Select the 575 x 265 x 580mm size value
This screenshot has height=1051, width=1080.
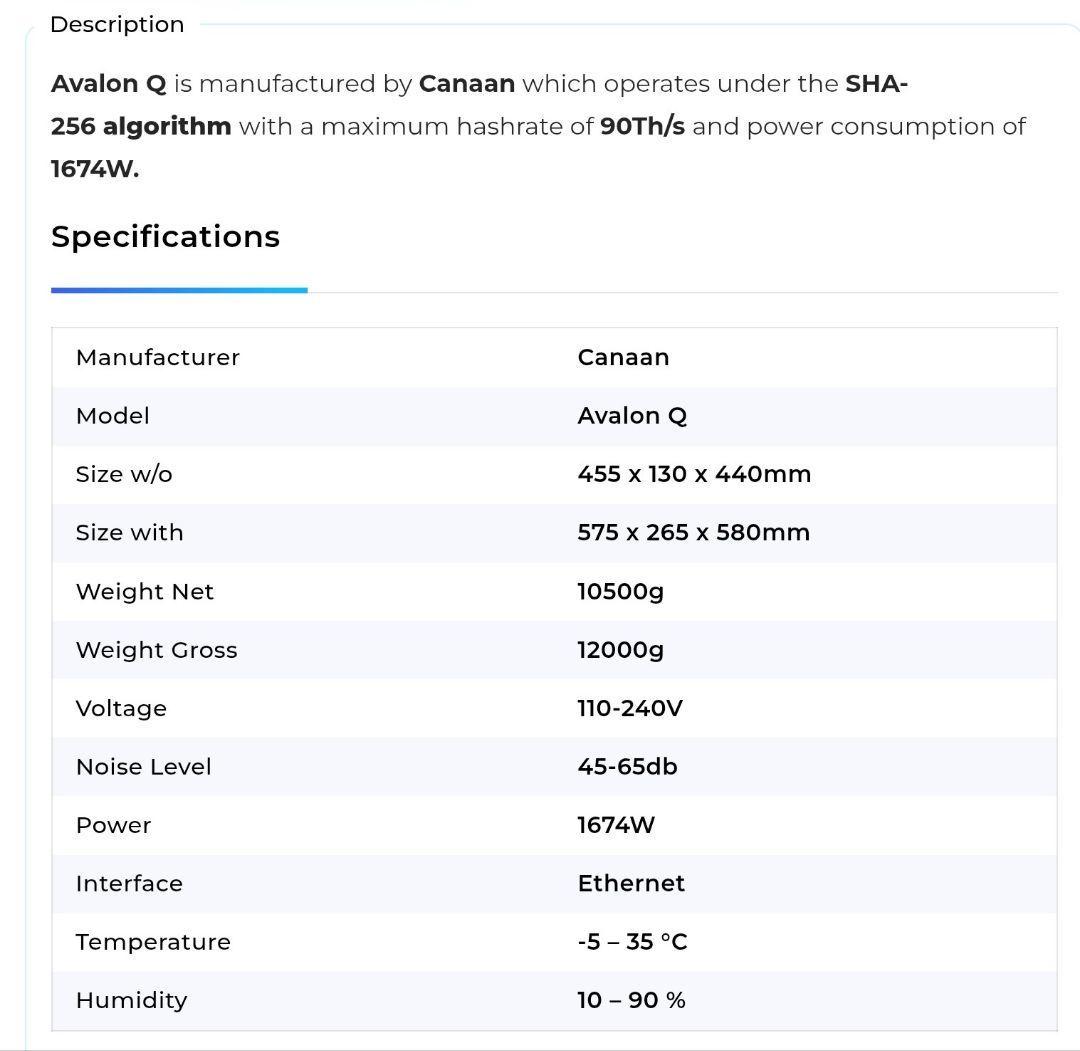click(x=693, y=533)
